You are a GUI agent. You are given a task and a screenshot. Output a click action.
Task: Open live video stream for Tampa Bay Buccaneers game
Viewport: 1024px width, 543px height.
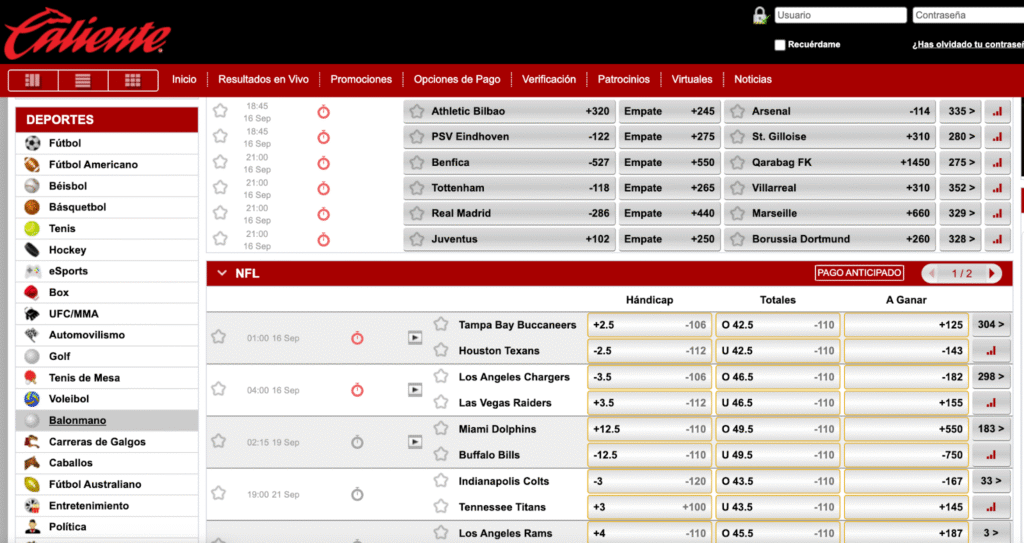pyautogui.click(x=415, y=338)
